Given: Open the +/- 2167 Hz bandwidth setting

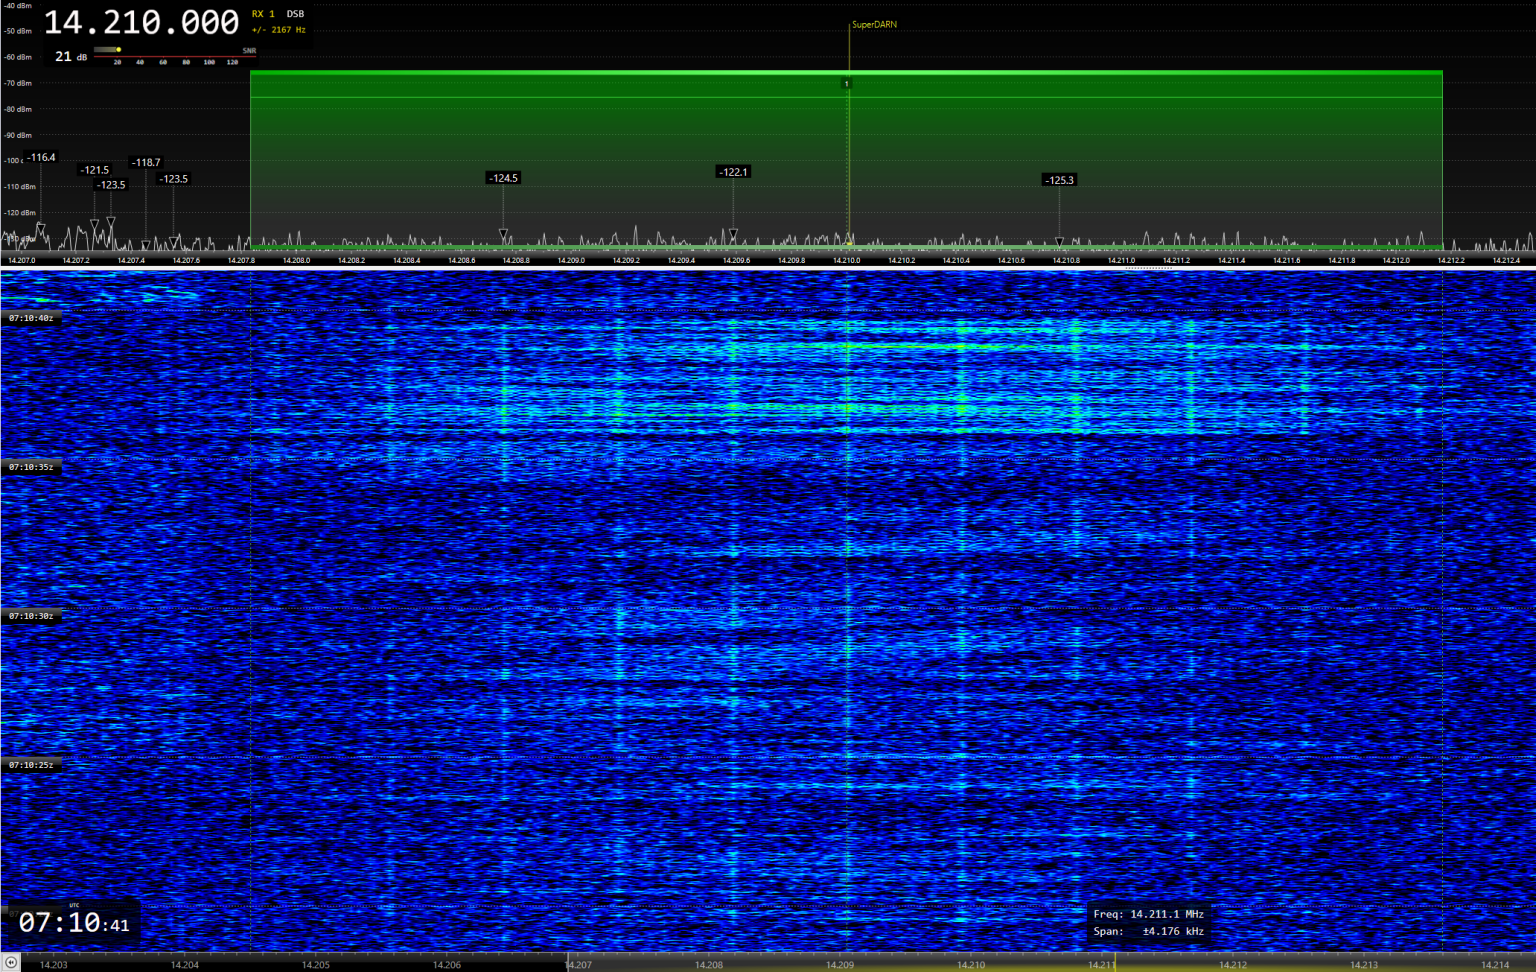Looking at the screenshot, I should click(x=277, y=29).
